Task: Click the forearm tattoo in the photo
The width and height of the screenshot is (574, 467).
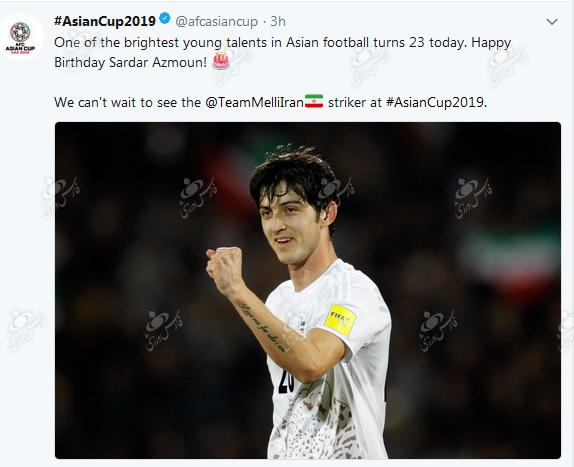Action: tap(262, 328)
